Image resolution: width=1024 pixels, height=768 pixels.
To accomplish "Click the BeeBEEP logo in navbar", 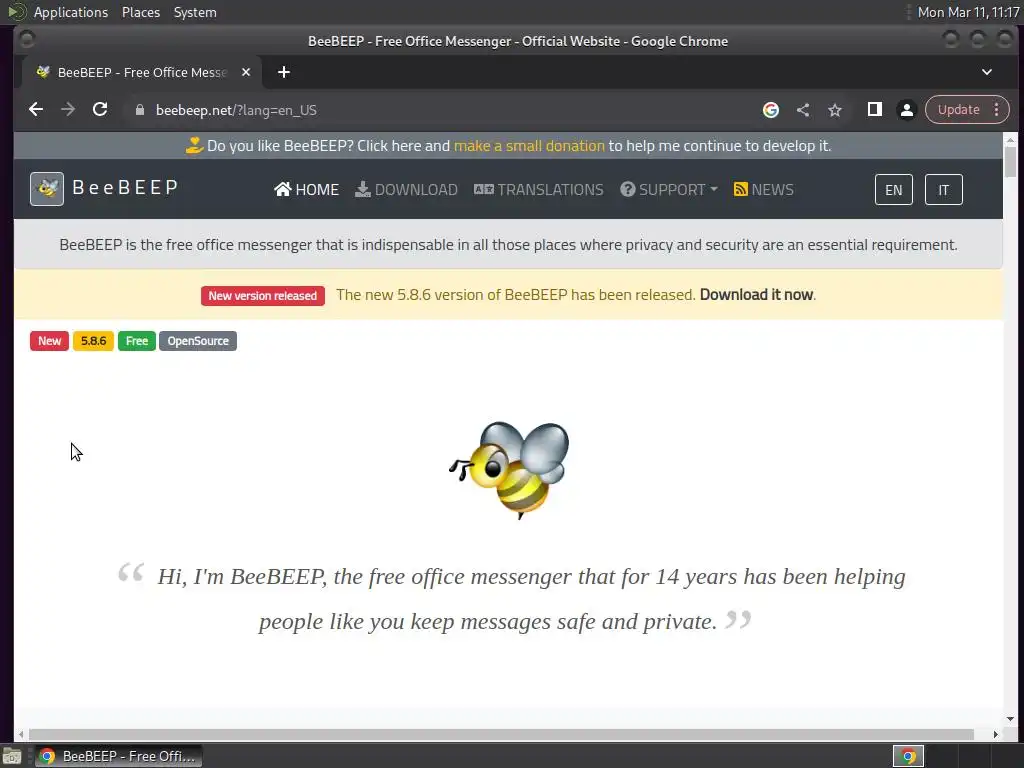I will pos(47,189).
